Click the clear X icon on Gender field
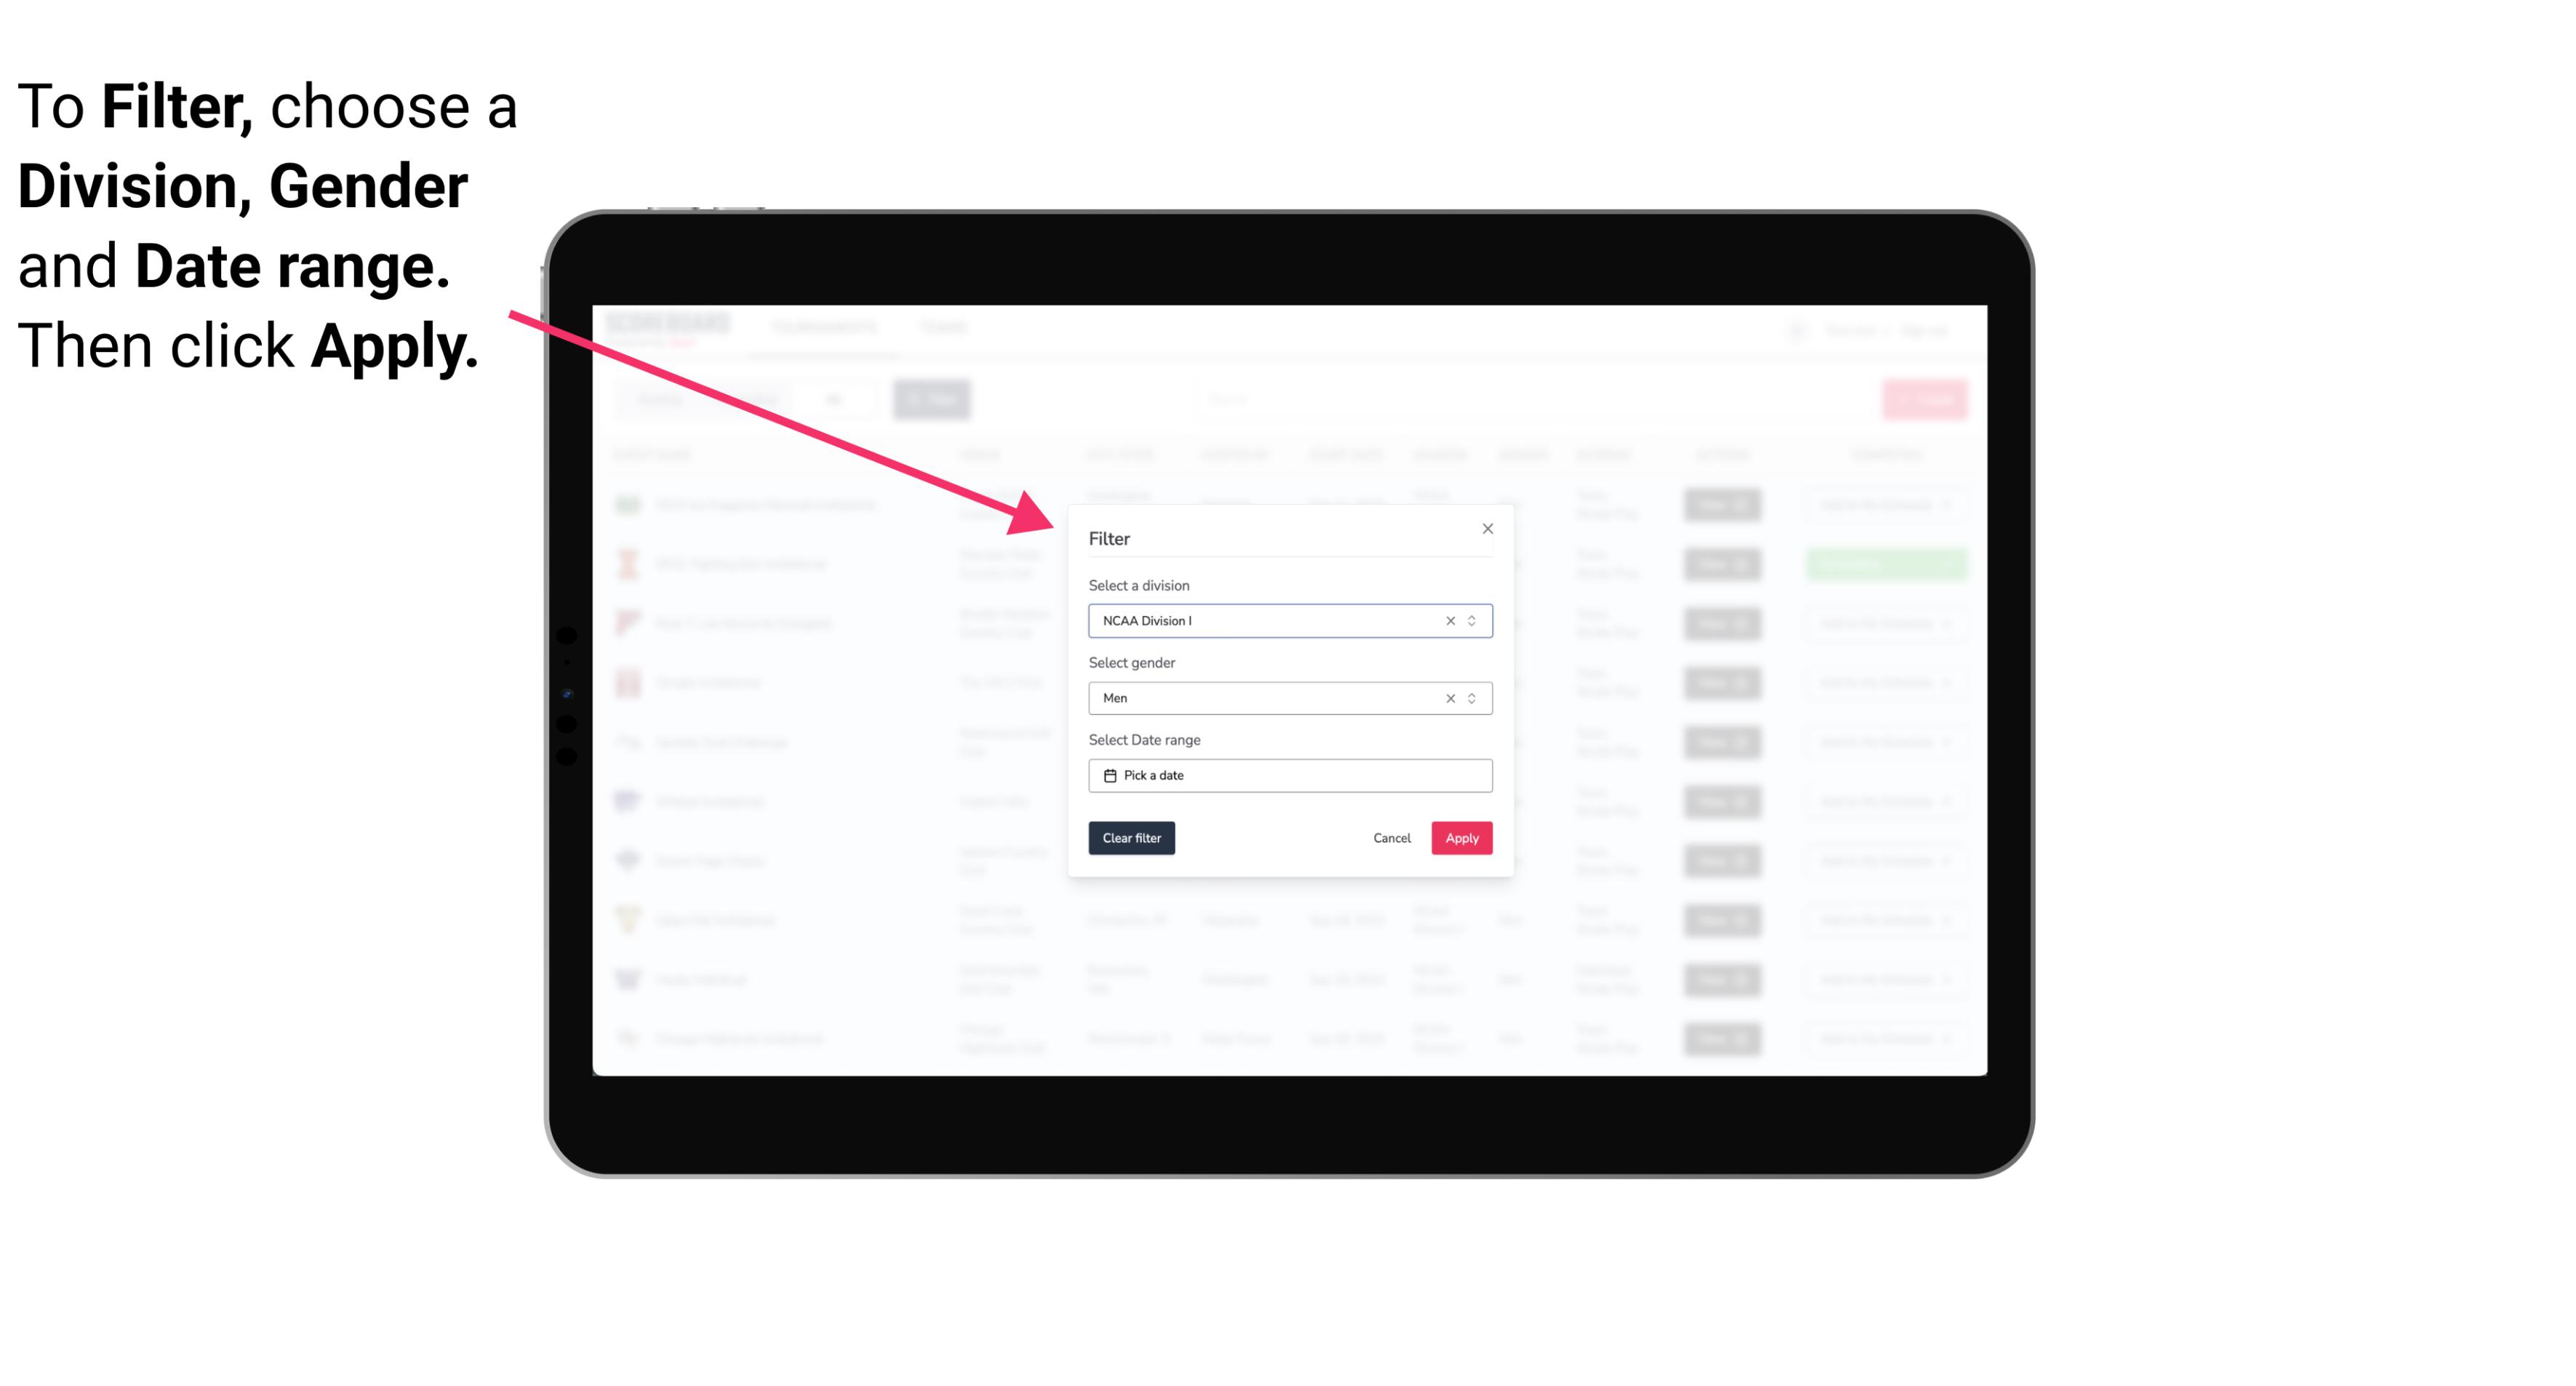Screen dimensions: 2576x1386 point(1449,698)
